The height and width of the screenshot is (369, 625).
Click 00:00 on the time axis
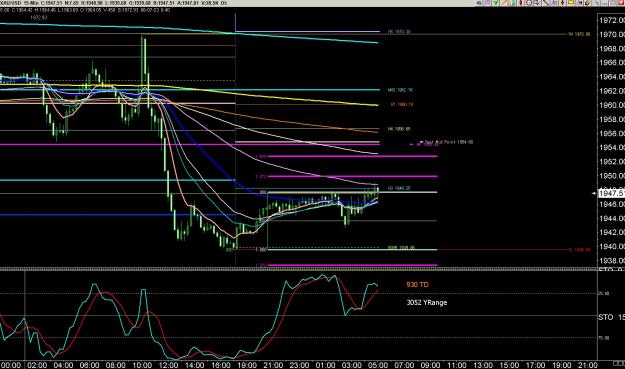(11, 365)
